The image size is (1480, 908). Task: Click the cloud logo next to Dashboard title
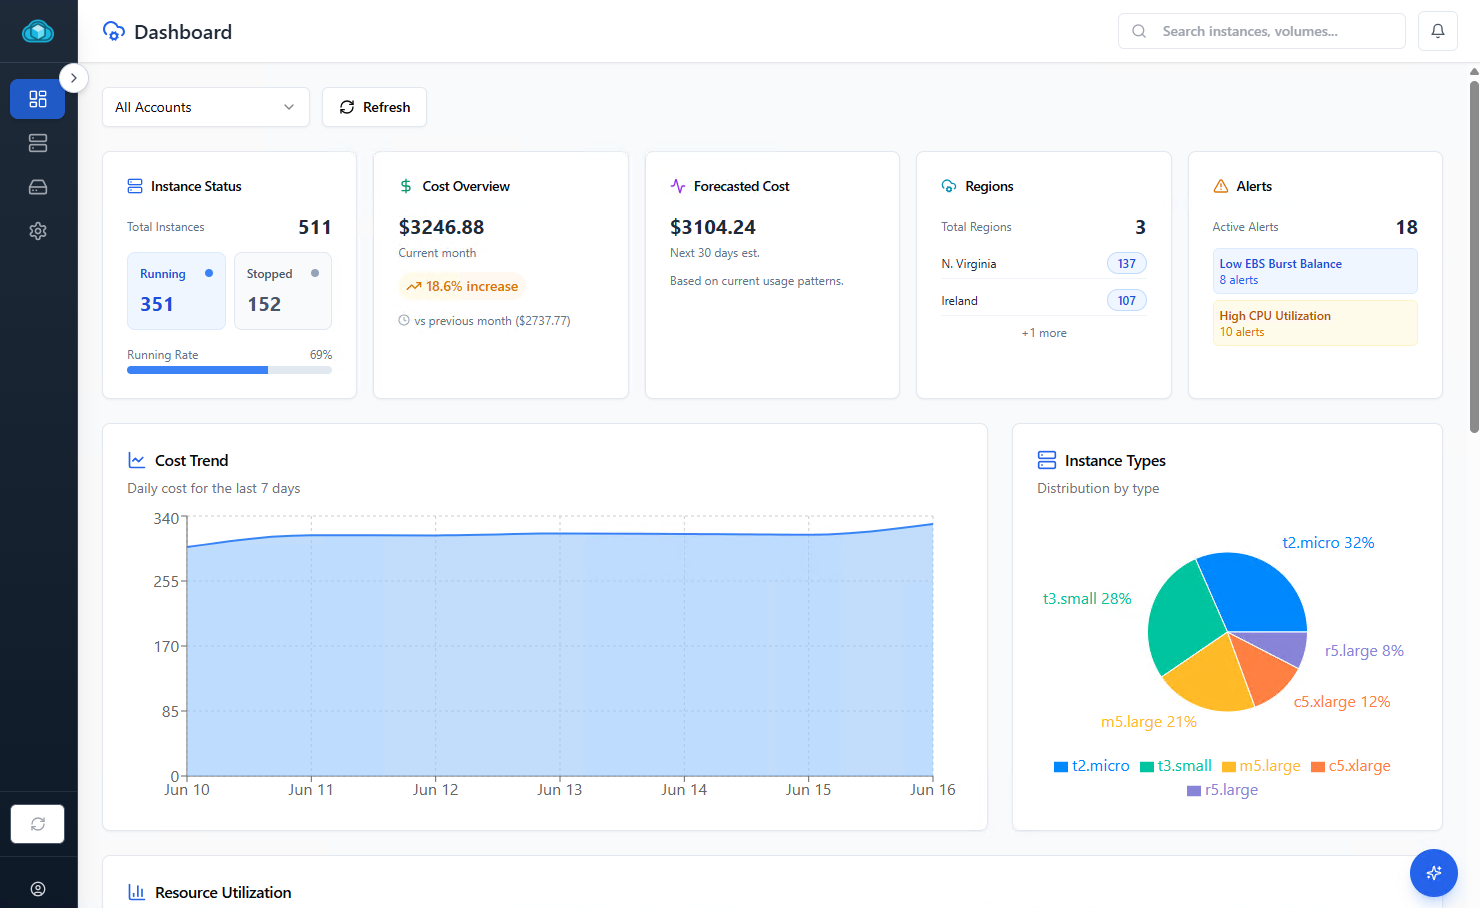[113, 31]
